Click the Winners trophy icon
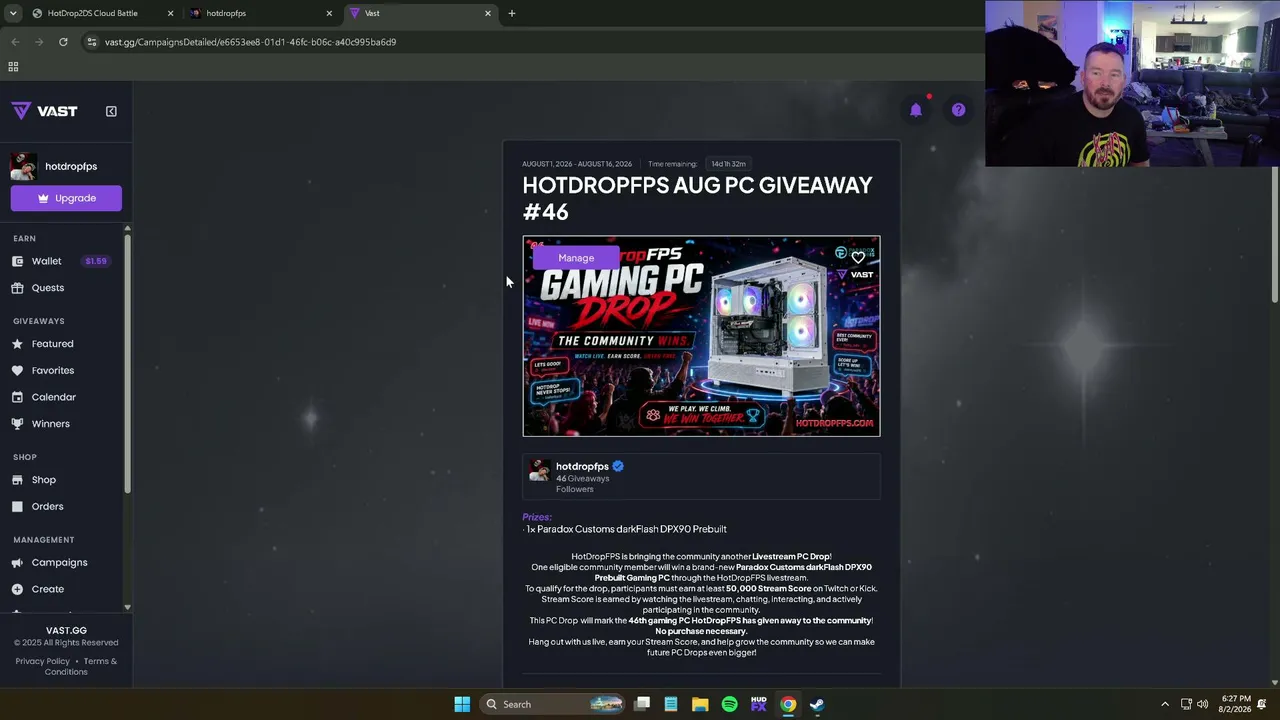1280x720 pixels. tap(17, 424)
